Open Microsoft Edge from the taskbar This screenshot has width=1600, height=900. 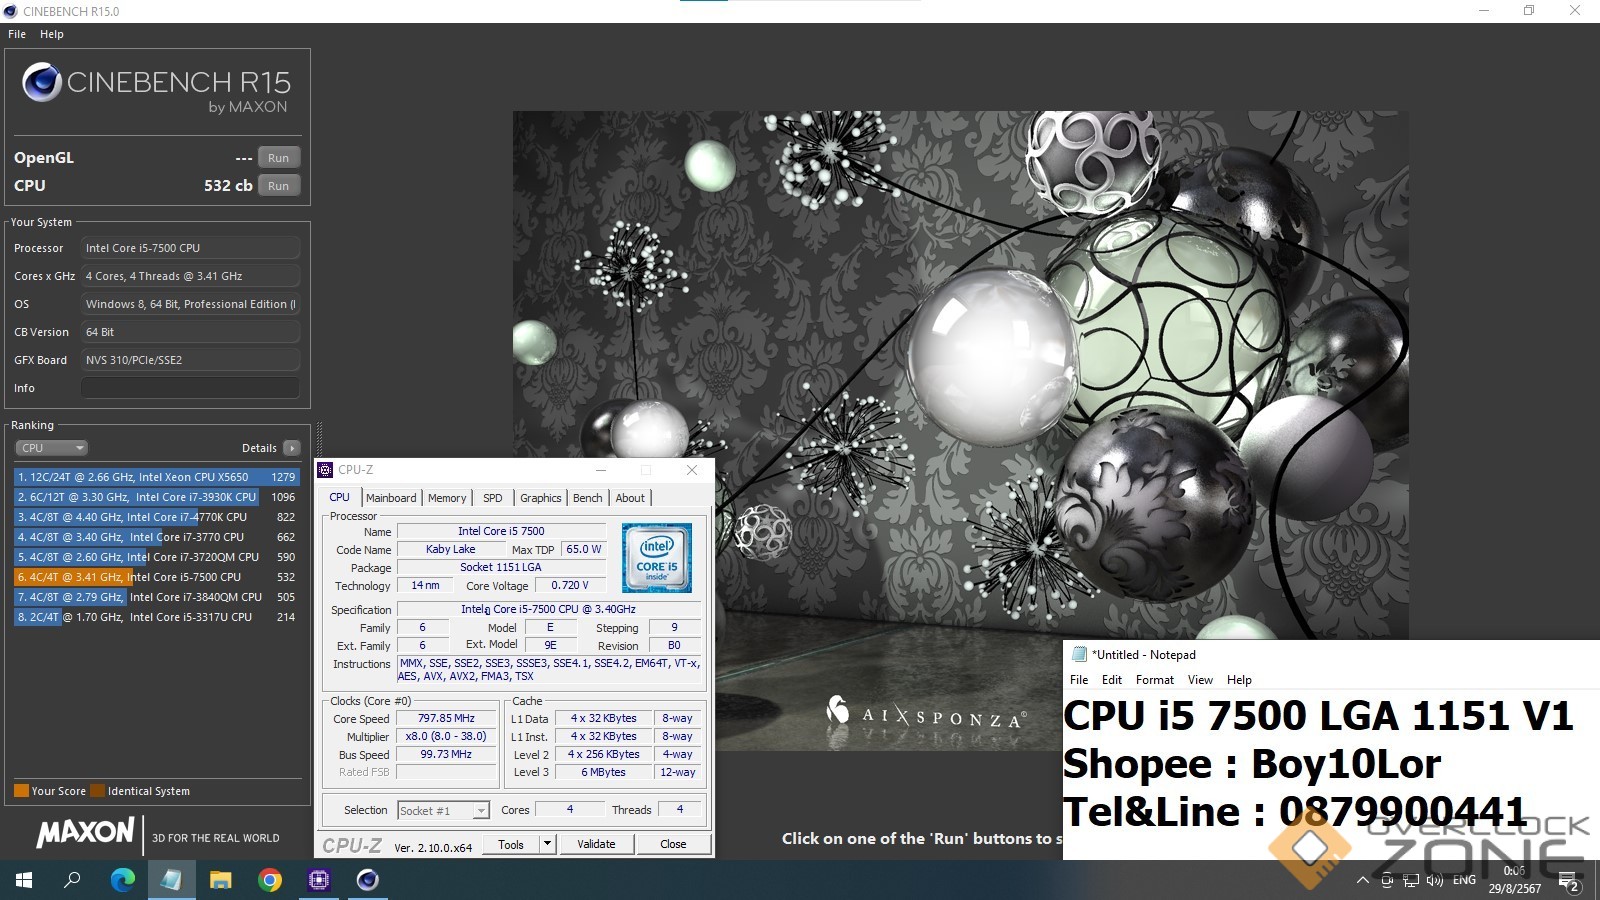coord(122,880)
